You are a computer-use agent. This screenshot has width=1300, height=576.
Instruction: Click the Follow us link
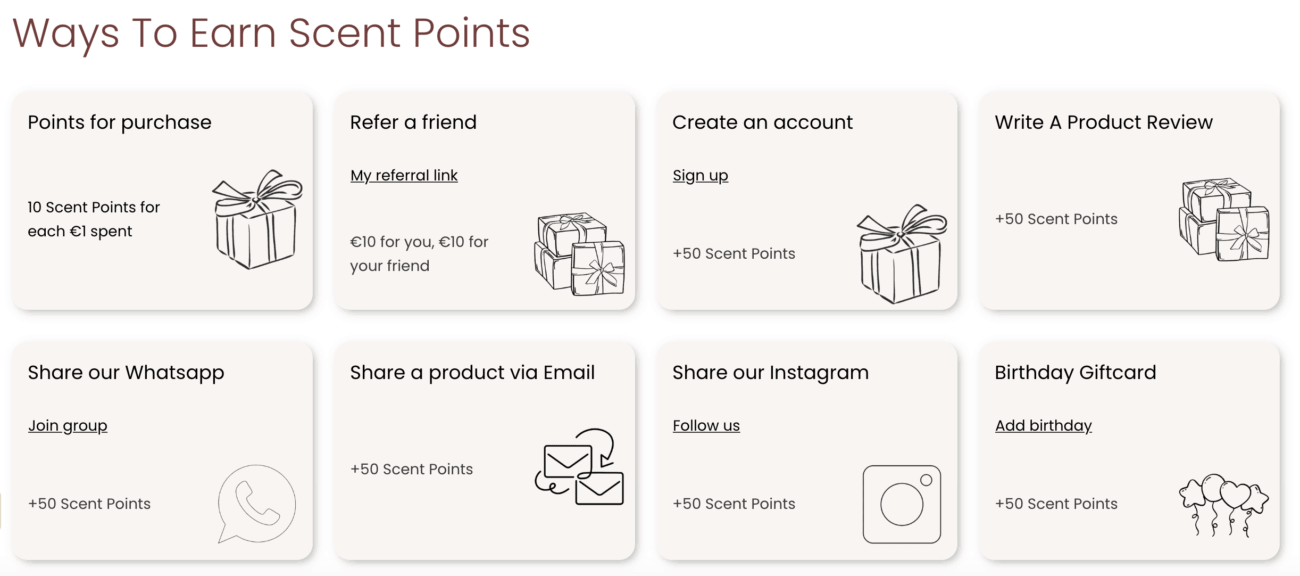click(706, 425)
